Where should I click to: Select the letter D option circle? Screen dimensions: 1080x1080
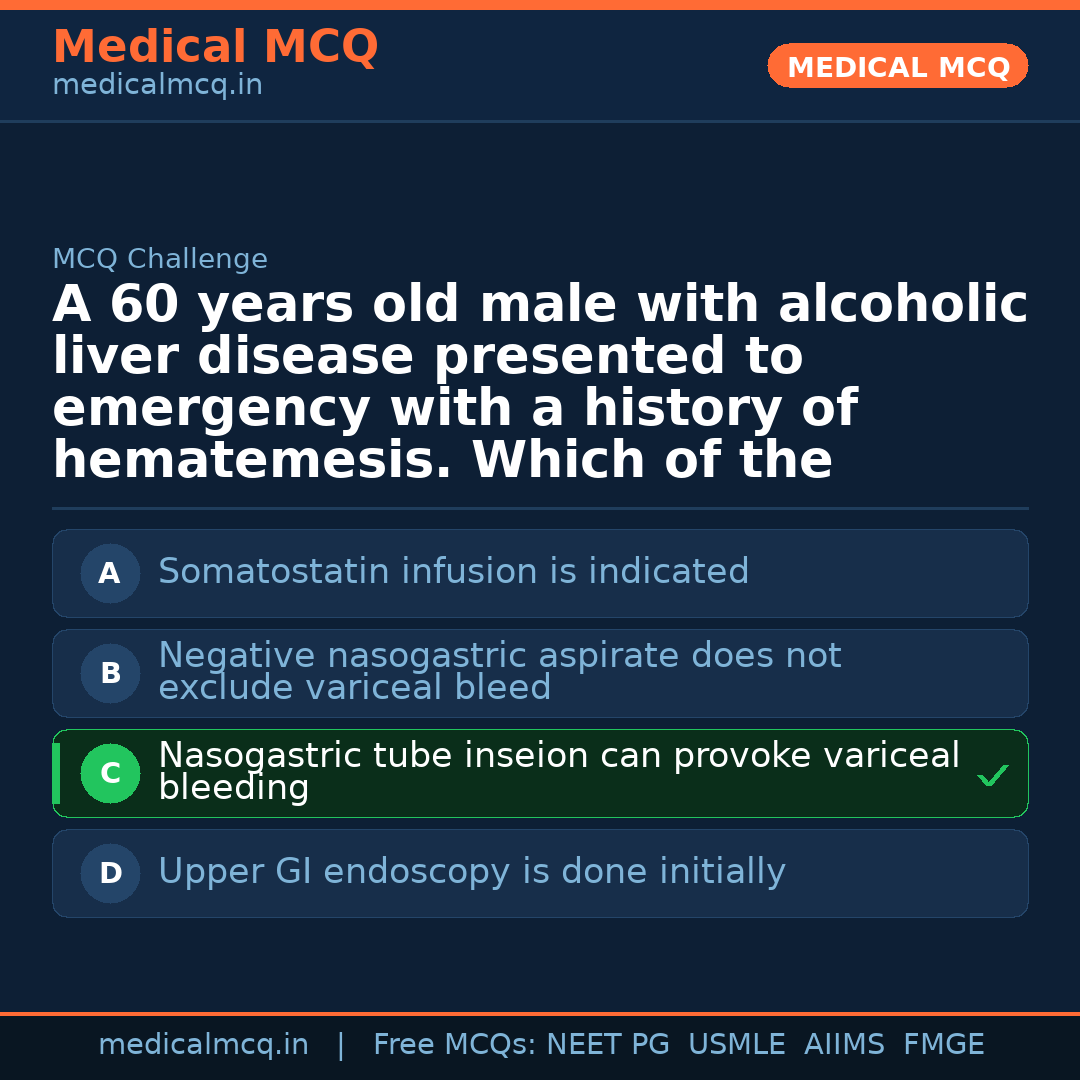(110, 873)
